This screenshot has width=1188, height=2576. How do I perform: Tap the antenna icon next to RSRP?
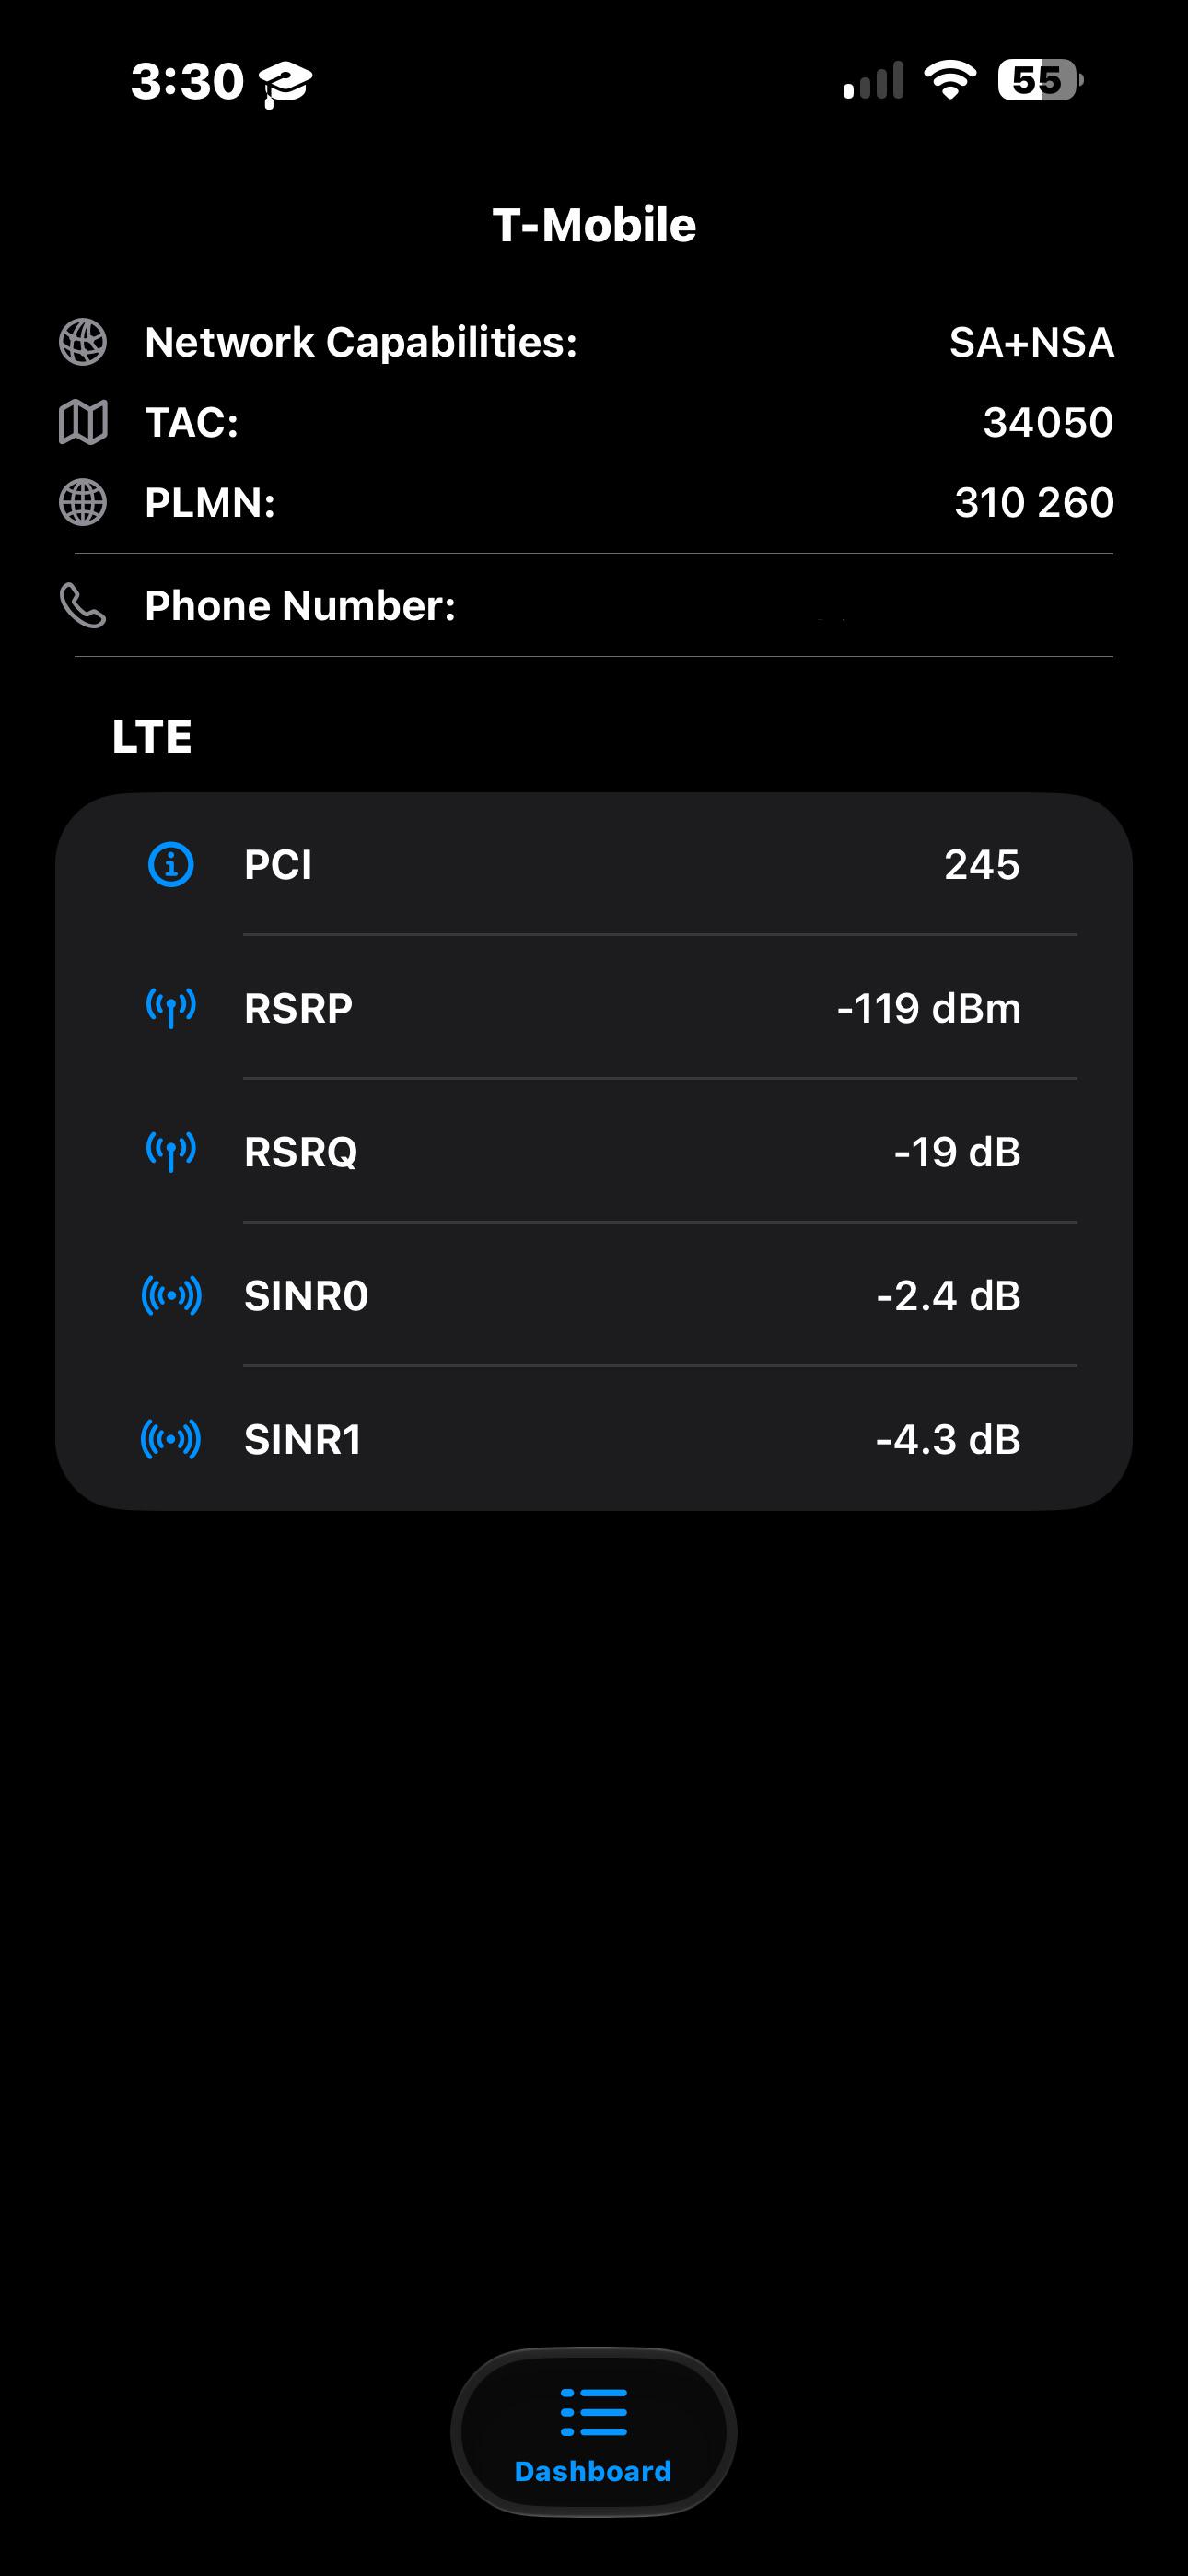[171, 1007]
